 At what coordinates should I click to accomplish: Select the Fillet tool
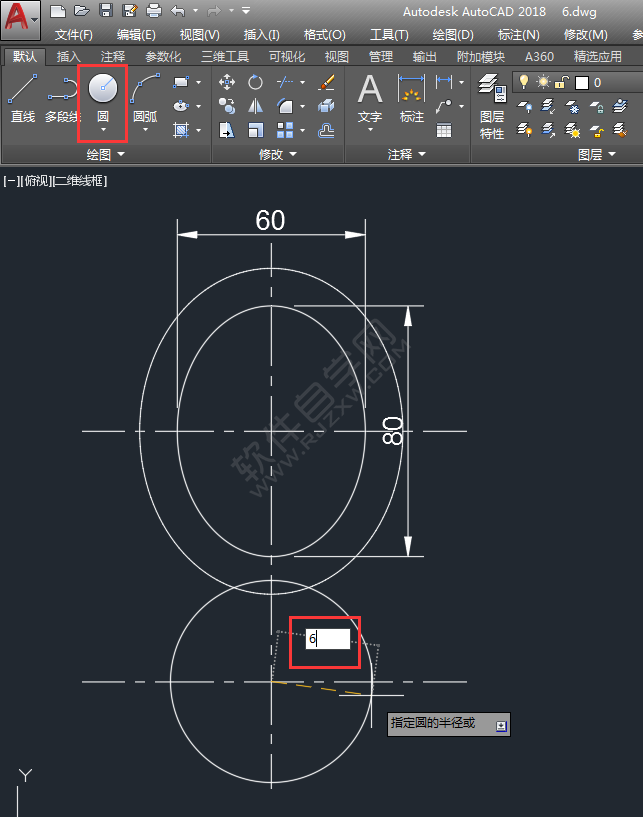[285, 106]
